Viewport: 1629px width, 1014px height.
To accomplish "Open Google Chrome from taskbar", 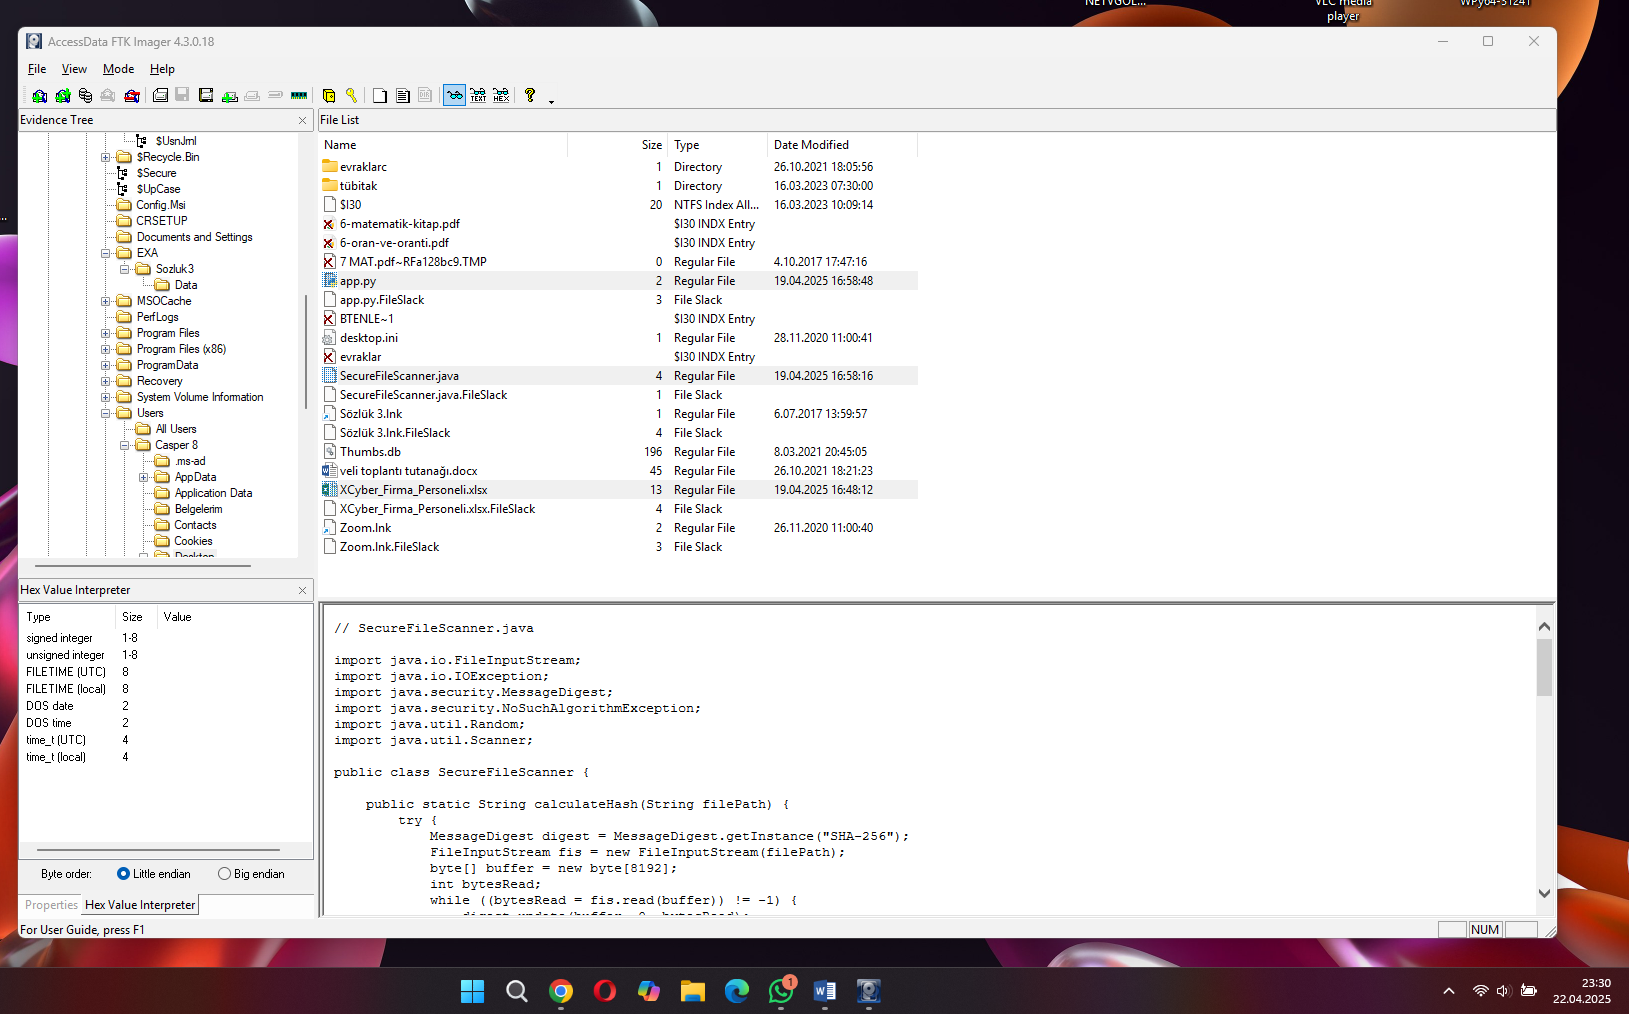I will point(561,991).
